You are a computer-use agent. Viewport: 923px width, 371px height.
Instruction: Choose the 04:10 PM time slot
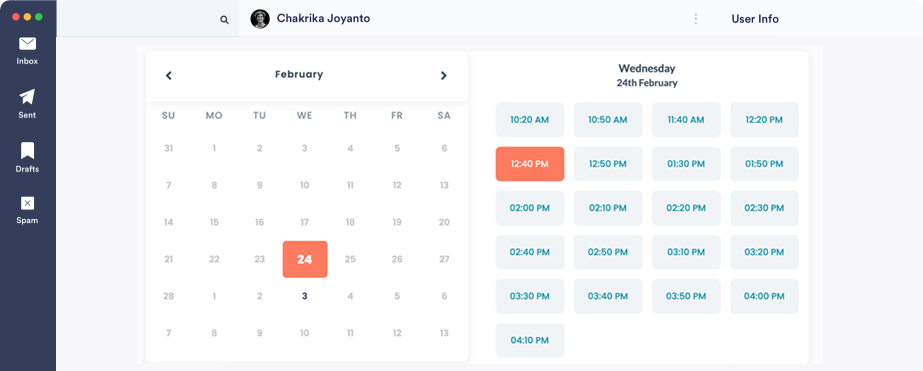pos(530,340)
